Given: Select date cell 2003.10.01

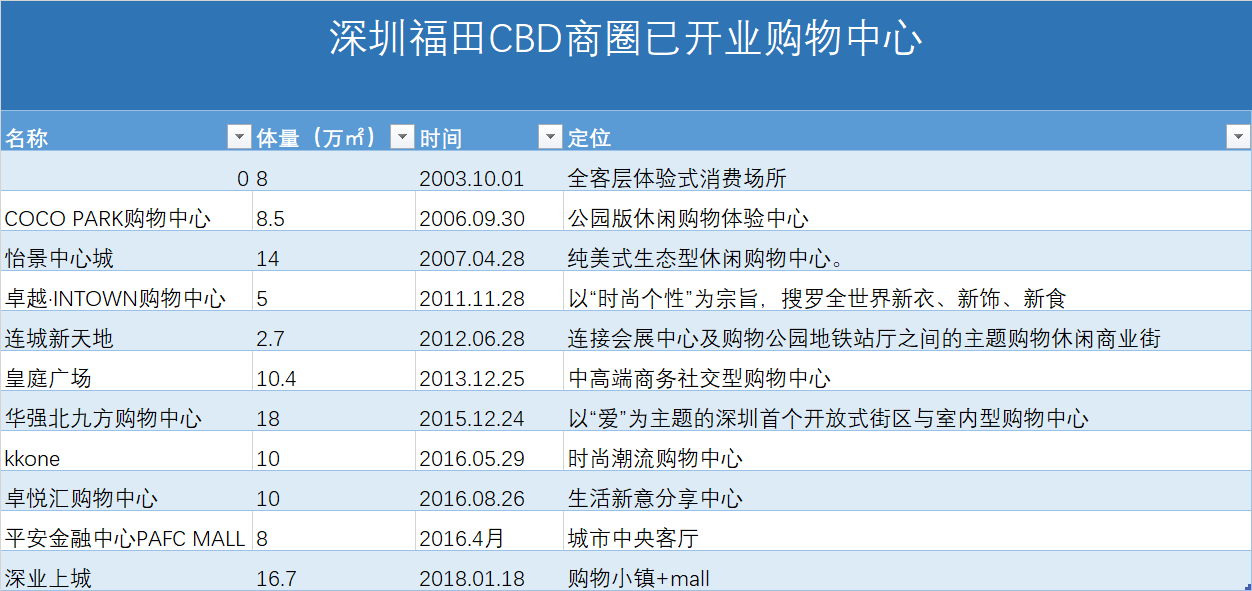Looking at the screenshot, I should click(489, 171).
